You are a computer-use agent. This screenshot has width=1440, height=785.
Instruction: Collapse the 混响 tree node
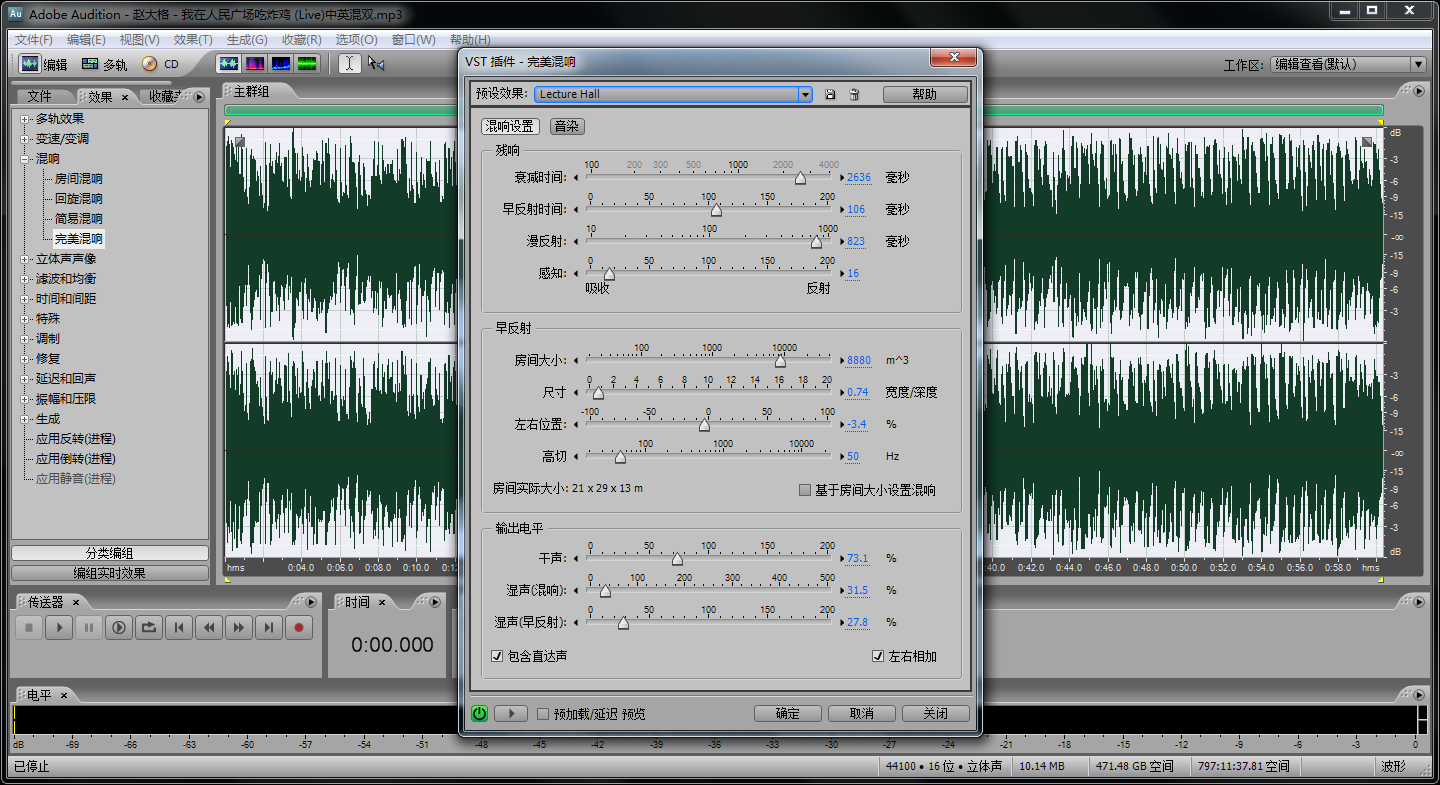tap(25, 159)
